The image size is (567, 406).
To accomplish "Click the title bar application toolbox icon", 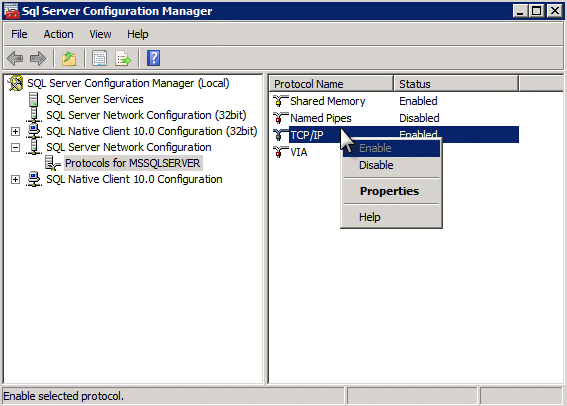I will click(11, 11).
